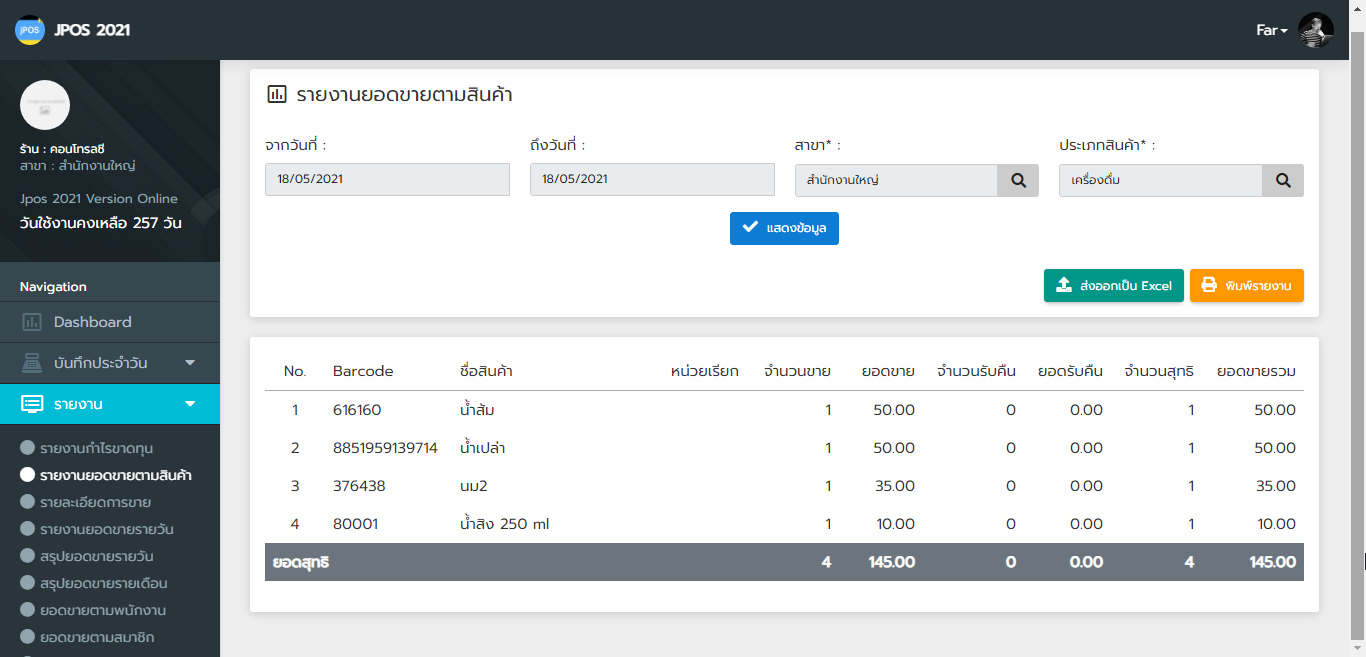Click the shop profile image placeholder
The image size is (1366, 657).
click(x=45, y=105)
